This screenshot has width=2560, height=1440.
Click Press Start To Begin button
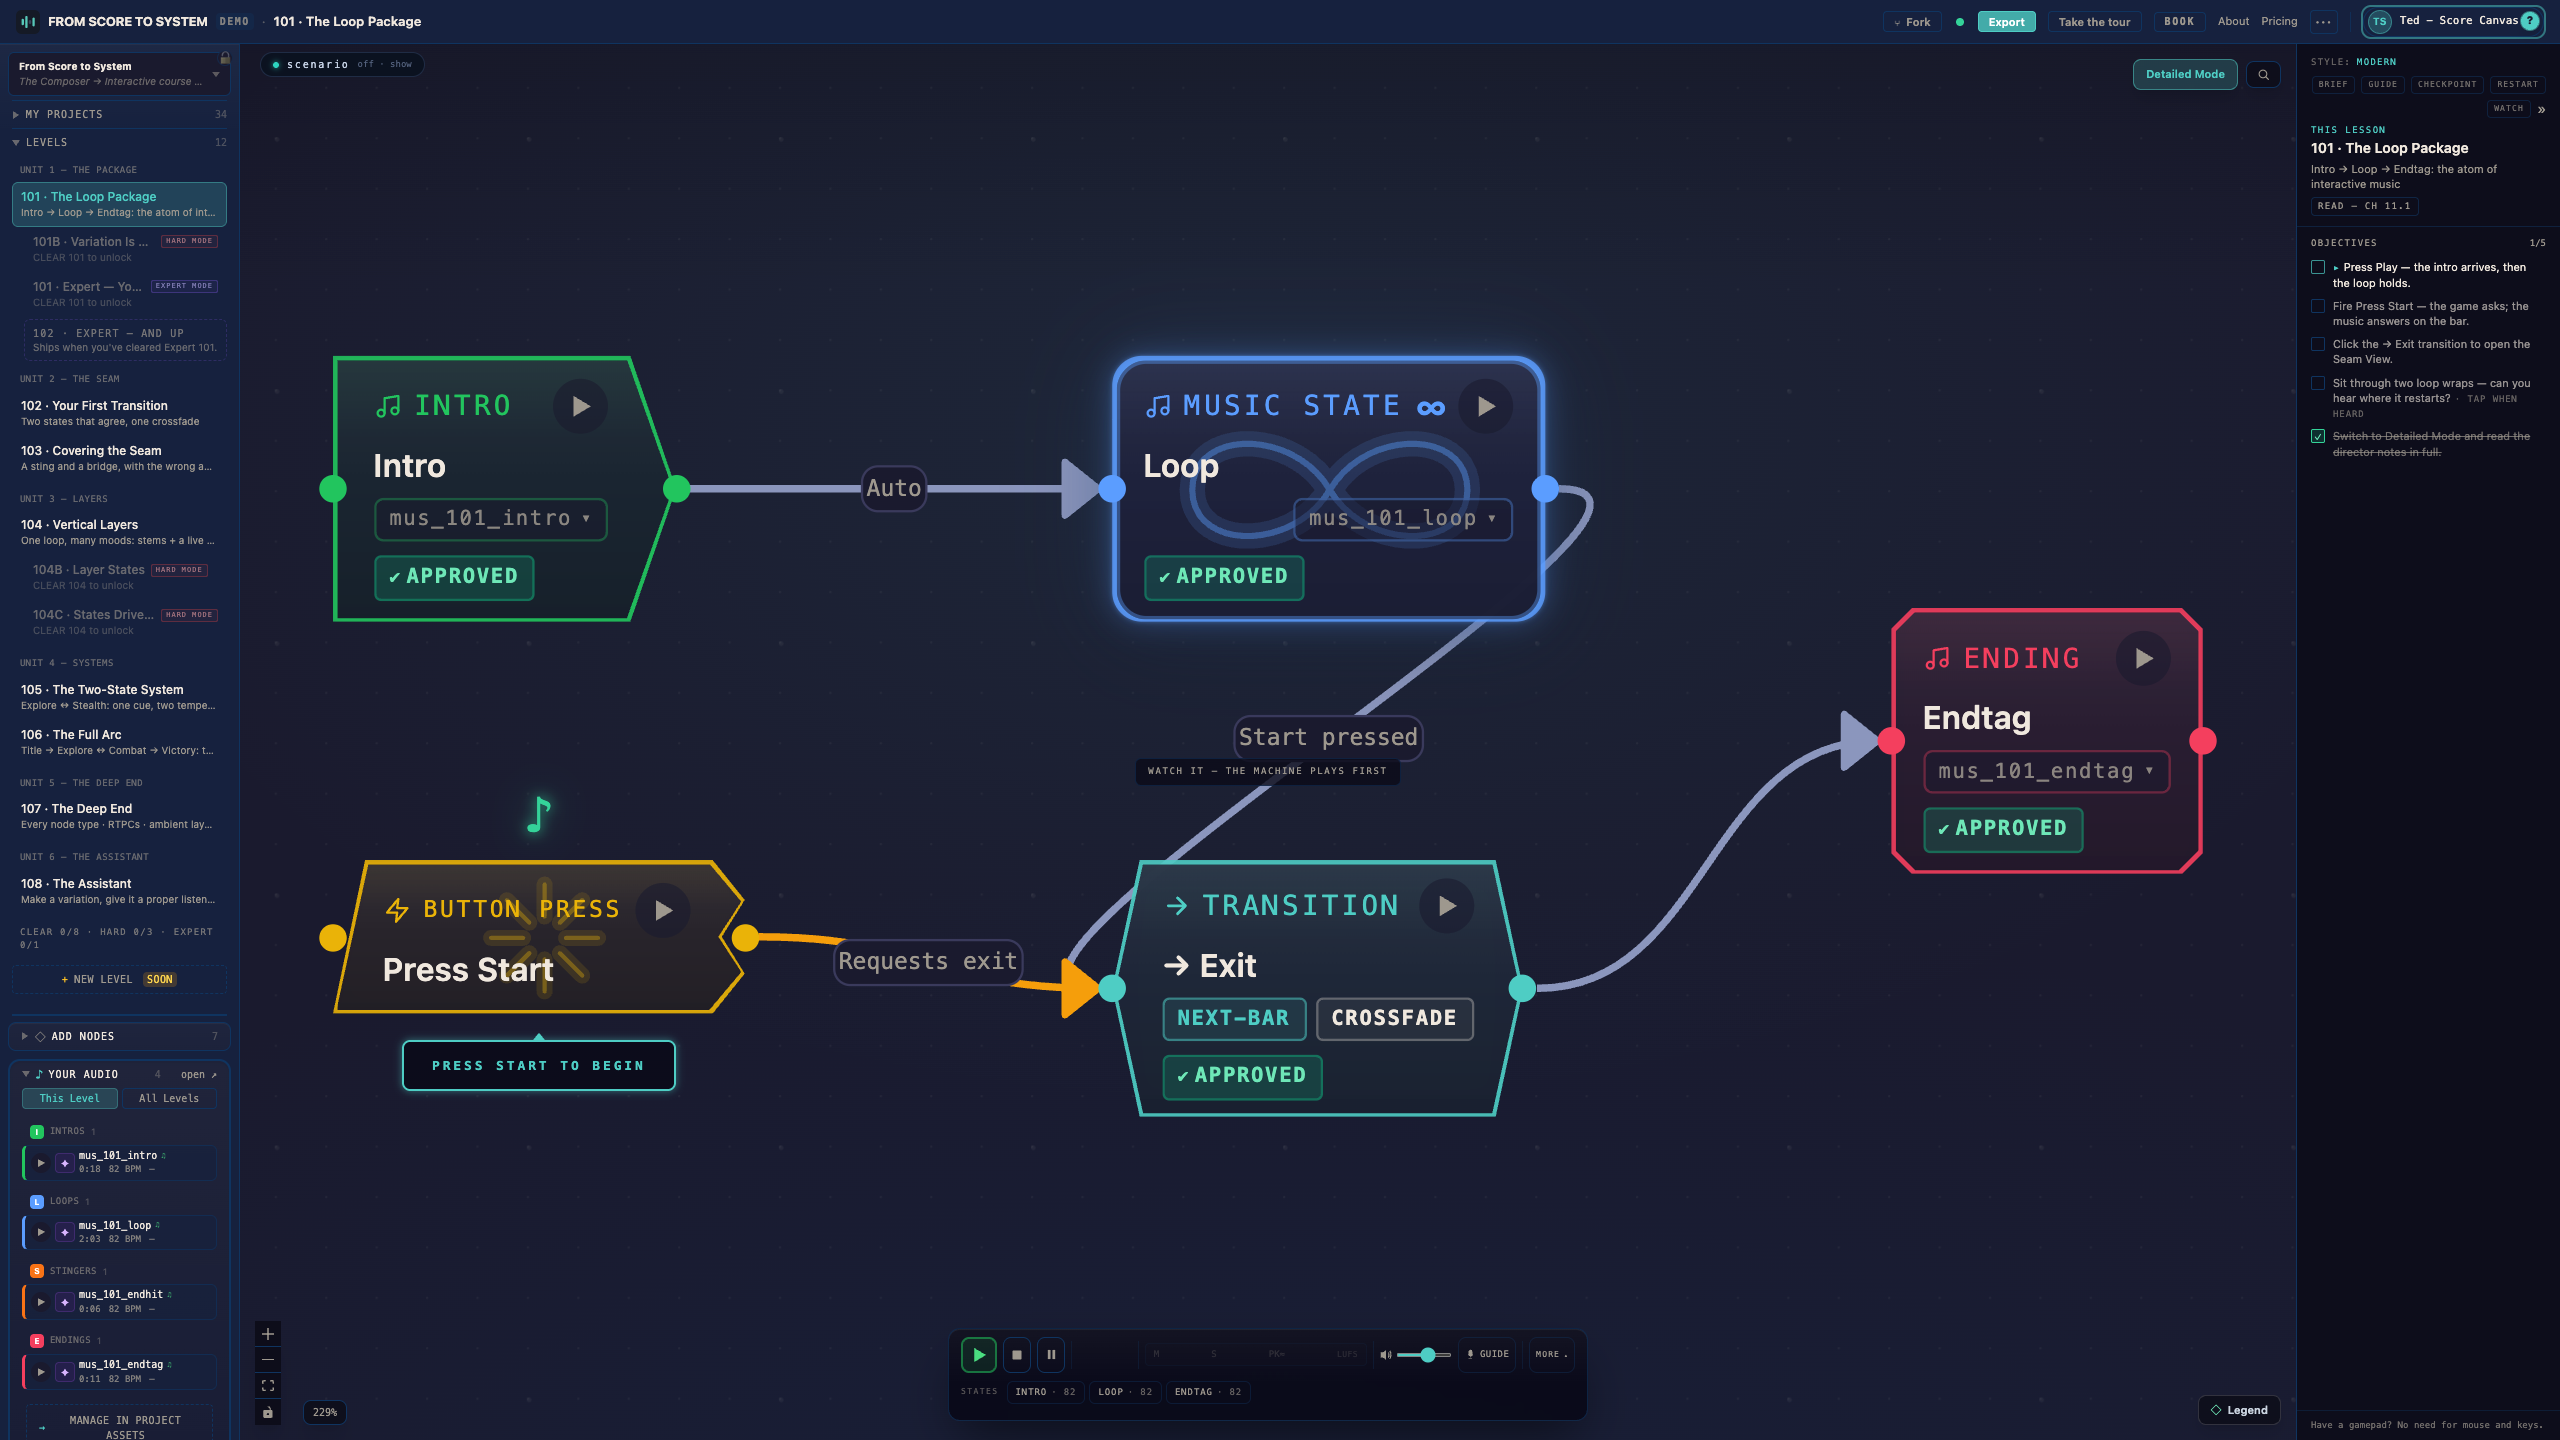click(x=539, y=1066)
